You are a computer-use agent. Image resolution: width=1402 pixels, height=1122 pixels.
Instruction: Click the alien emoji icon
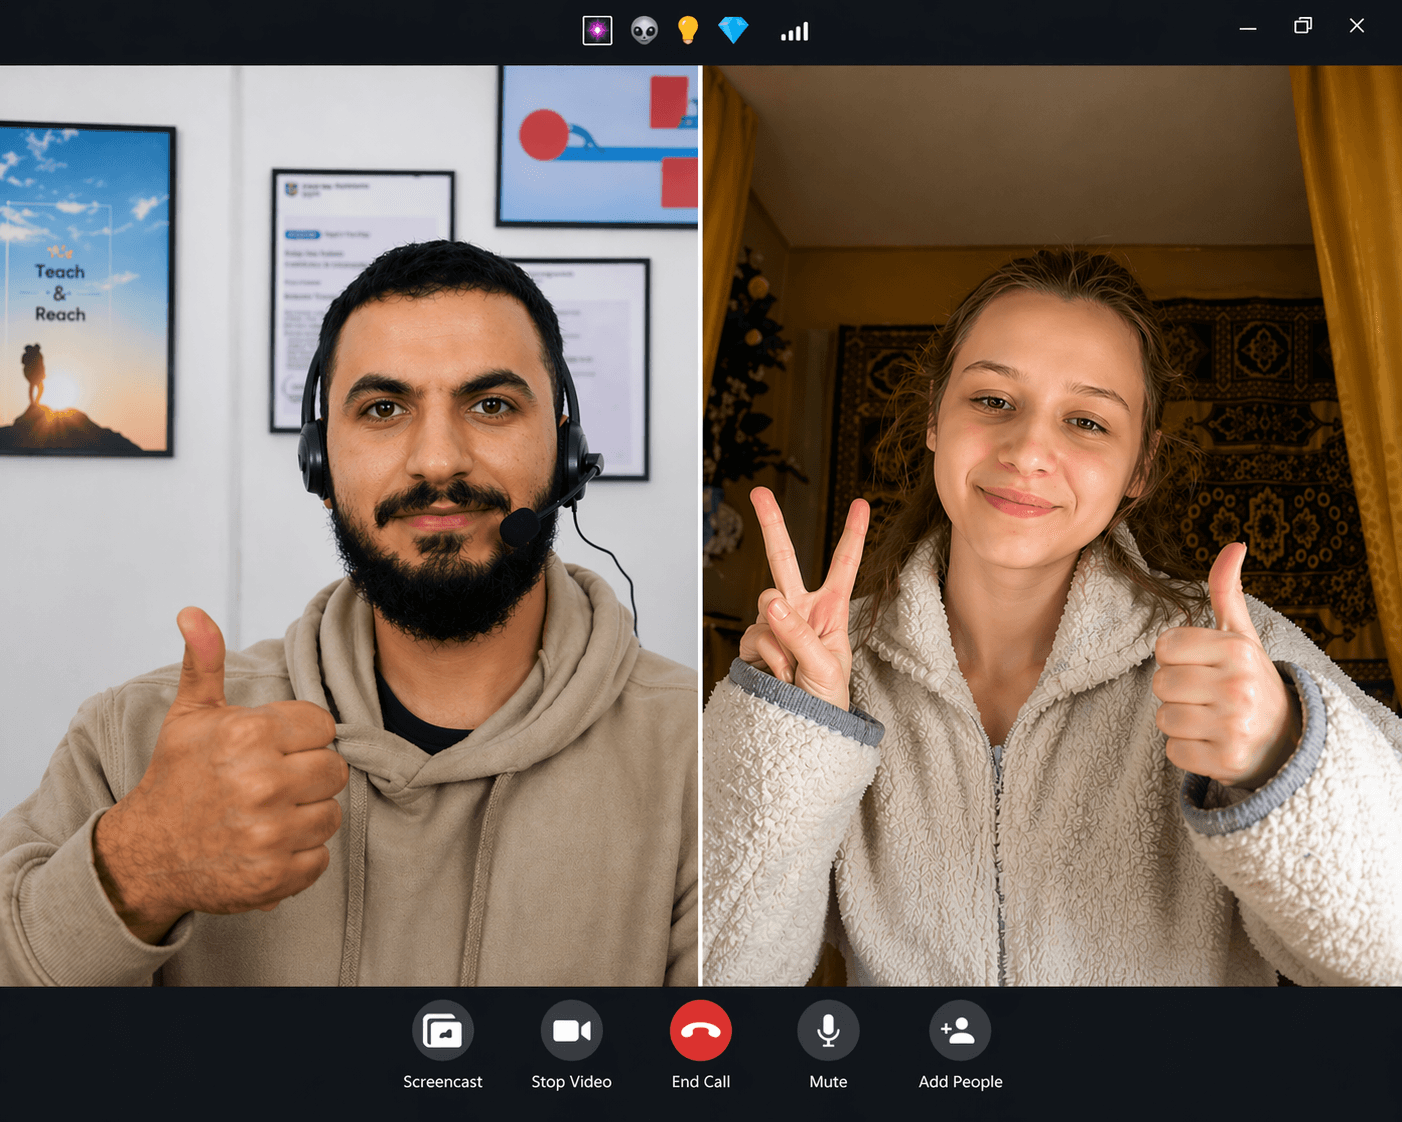644,31
